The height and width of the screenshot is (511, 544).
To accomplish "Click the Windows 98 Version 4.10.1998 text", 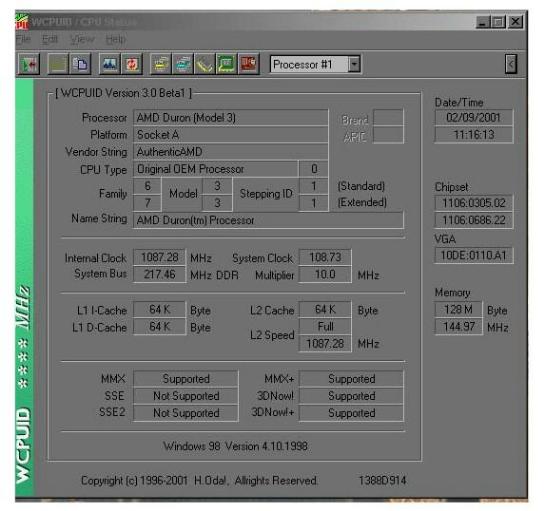I will click(236, 446).
